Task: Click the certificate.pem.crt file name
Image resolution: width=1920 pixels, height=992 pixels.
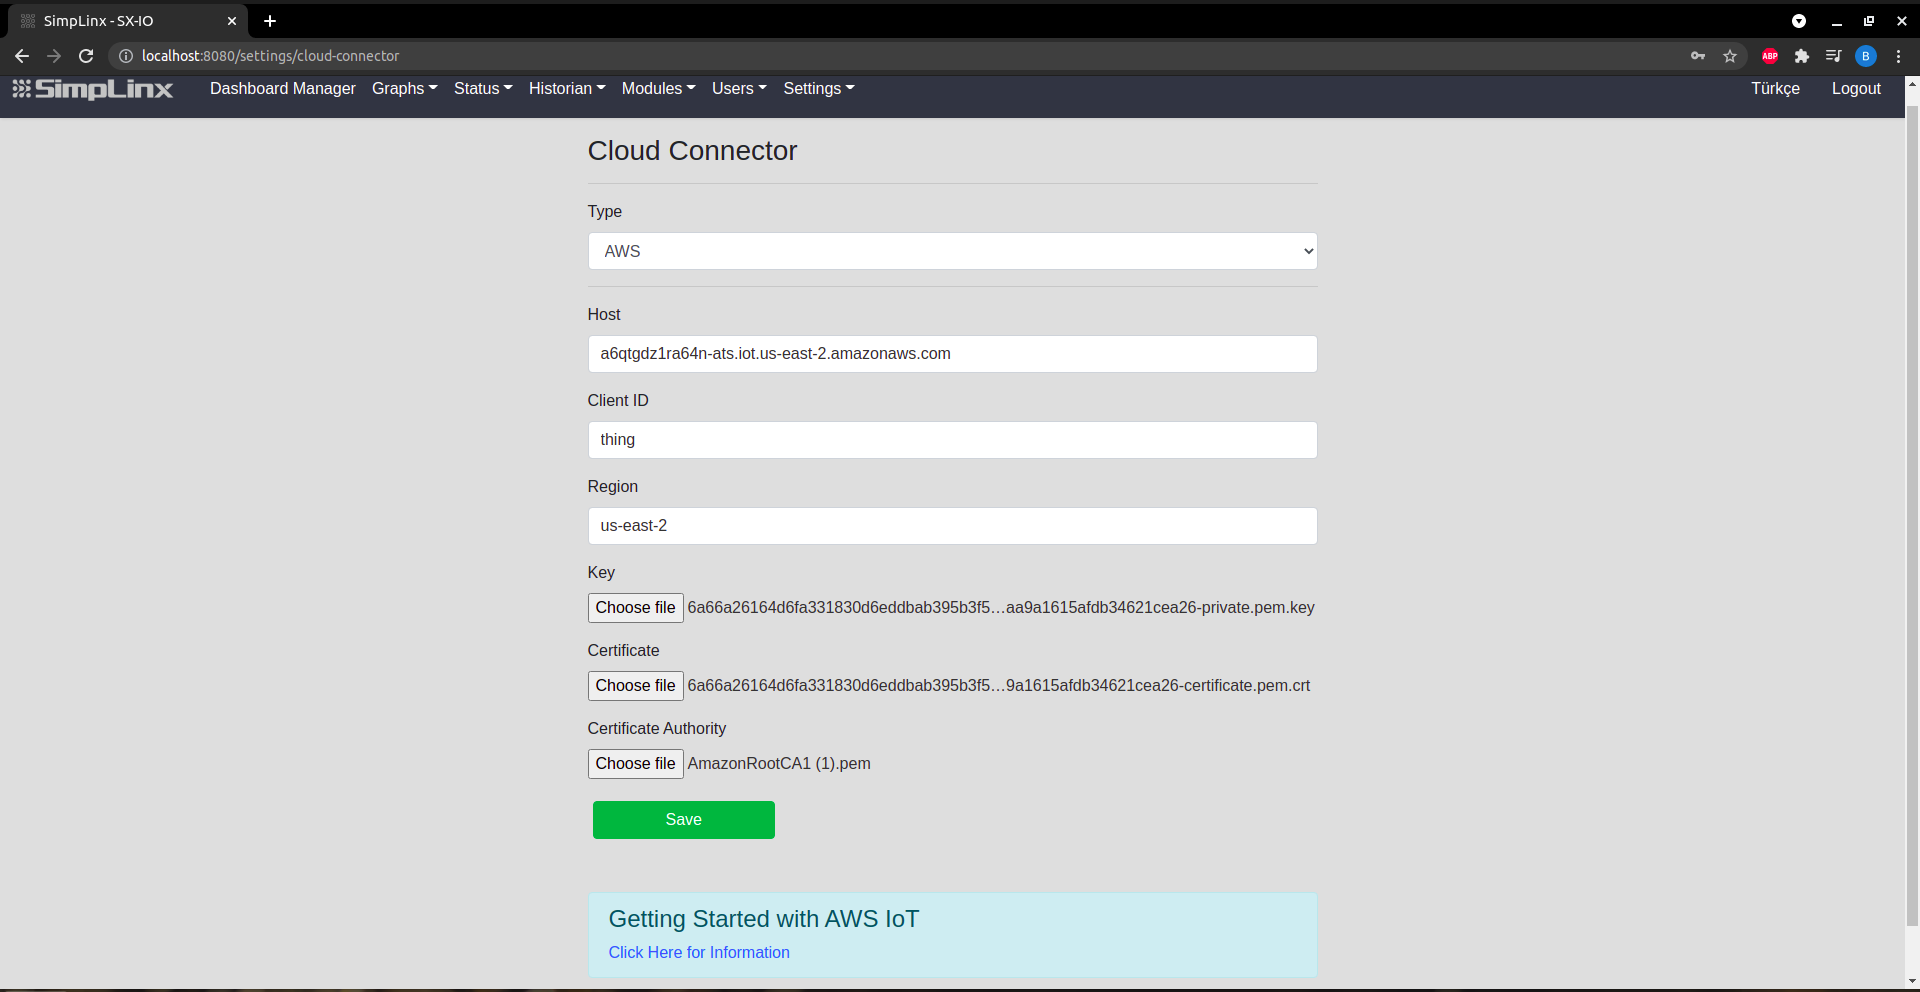Action: 999,686
